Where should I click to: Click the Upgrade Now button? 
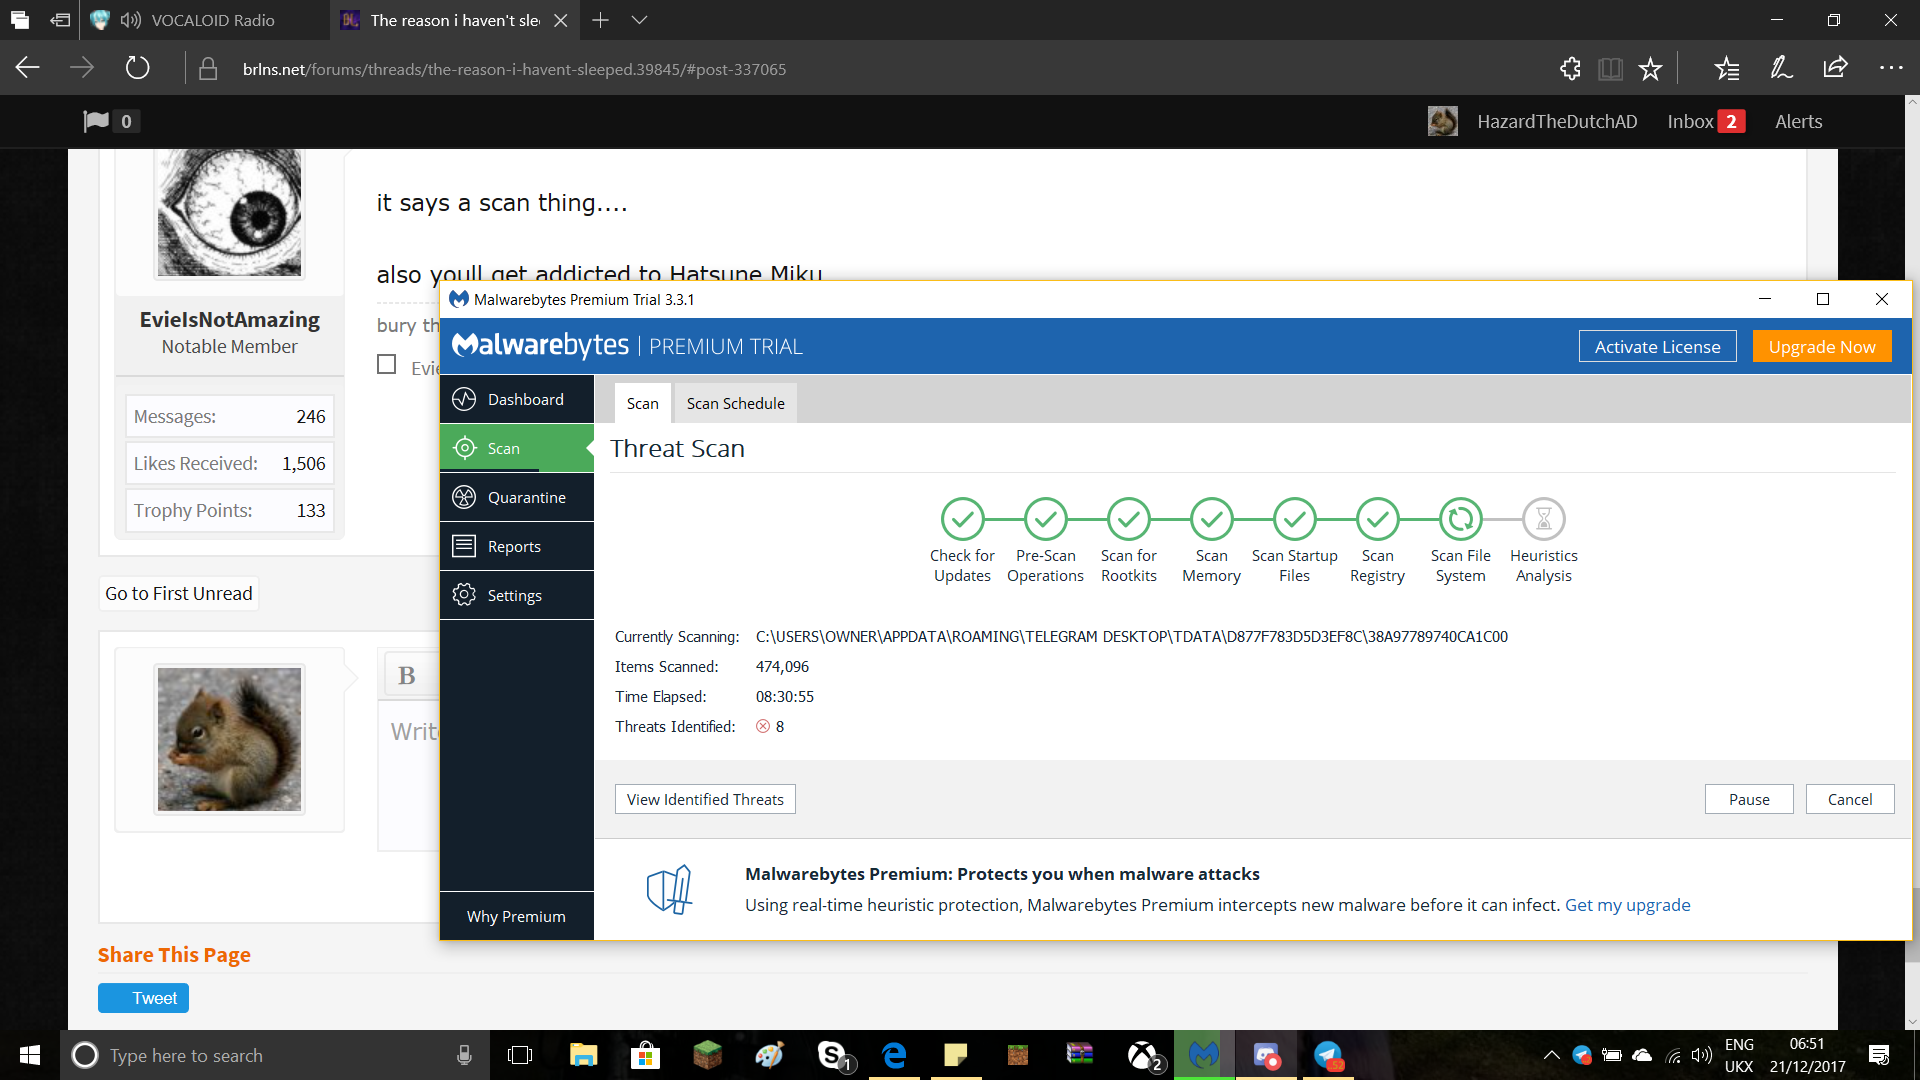[1822, 346]
